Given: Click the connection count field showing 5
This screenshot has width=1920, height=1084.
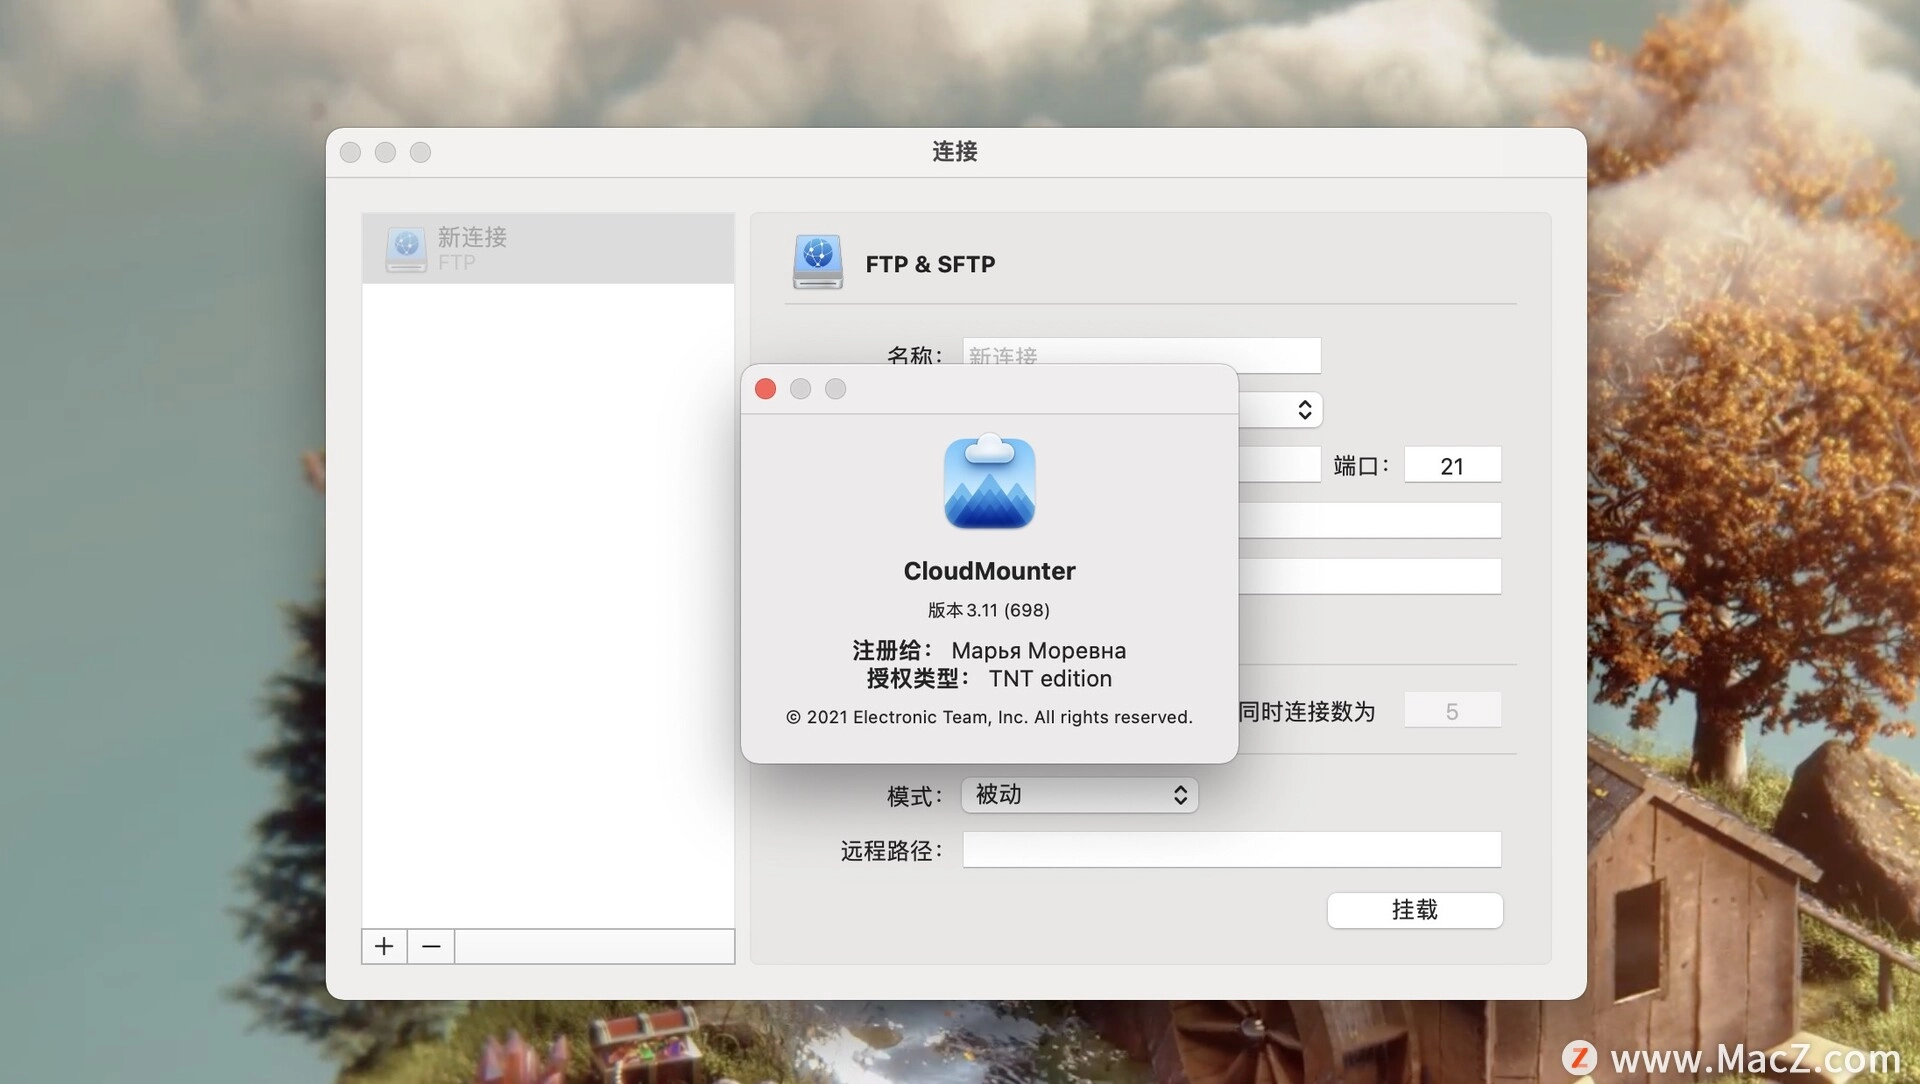Looking at the screenshot, I should [1451, 711].
